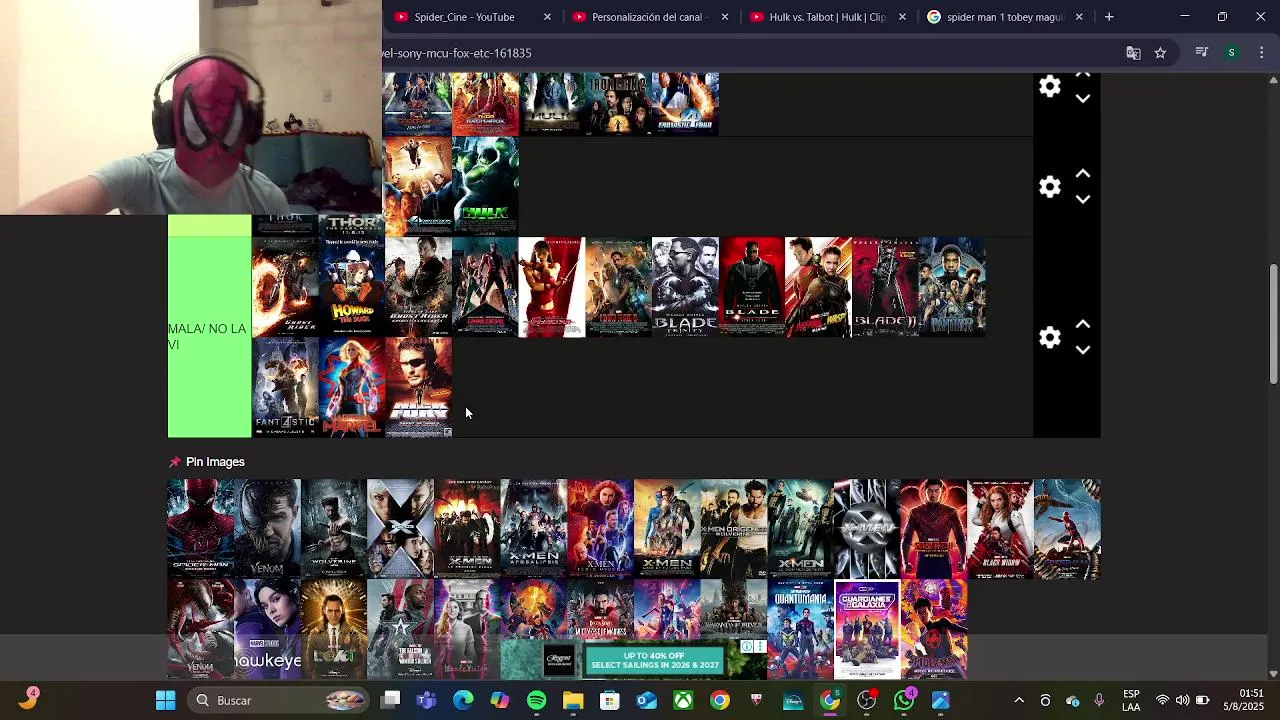This screenshot has width=1280, height=720.
Task: Click the page vertical scrollbar thumb
Action: 1273,323
